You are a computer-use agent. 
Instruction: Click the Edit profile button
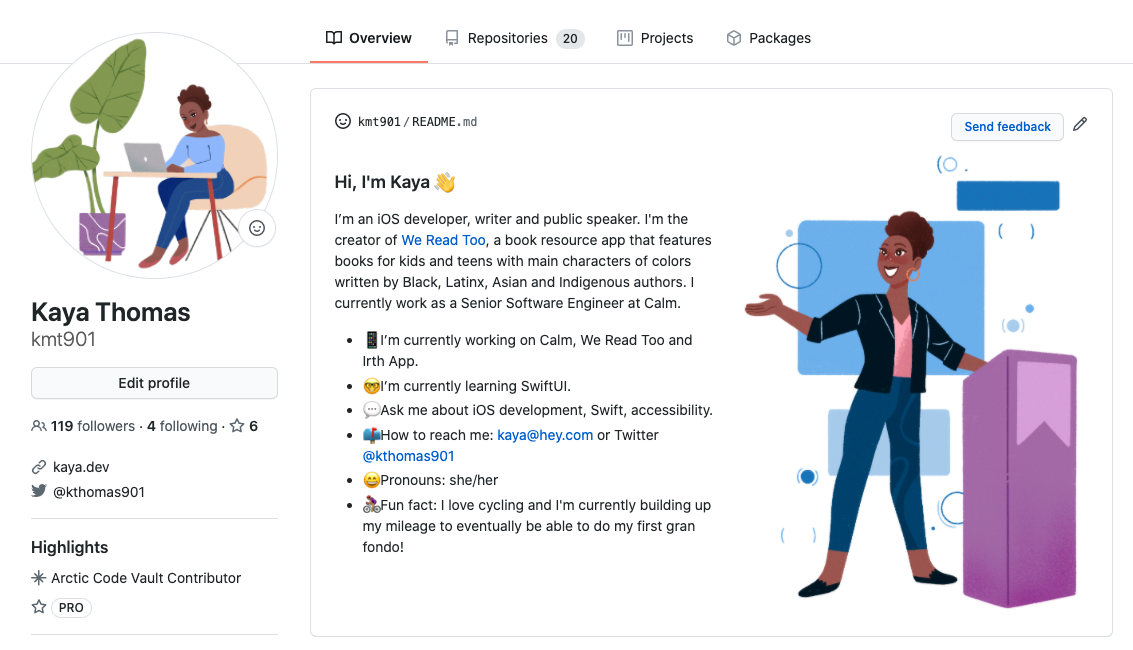[154, 383]
